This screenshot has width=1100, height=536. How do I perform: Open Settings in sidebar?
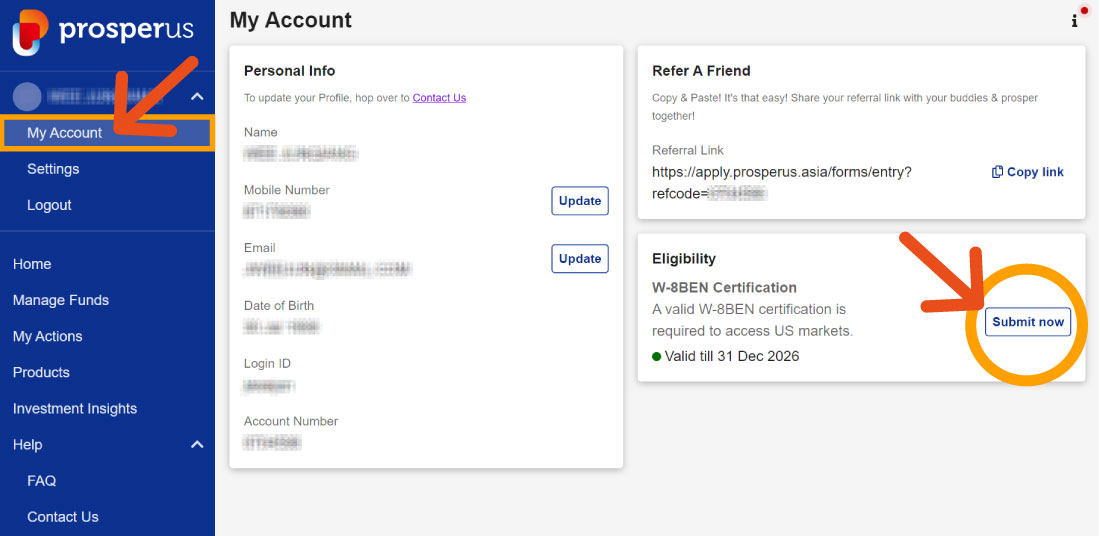click(53, 169)
